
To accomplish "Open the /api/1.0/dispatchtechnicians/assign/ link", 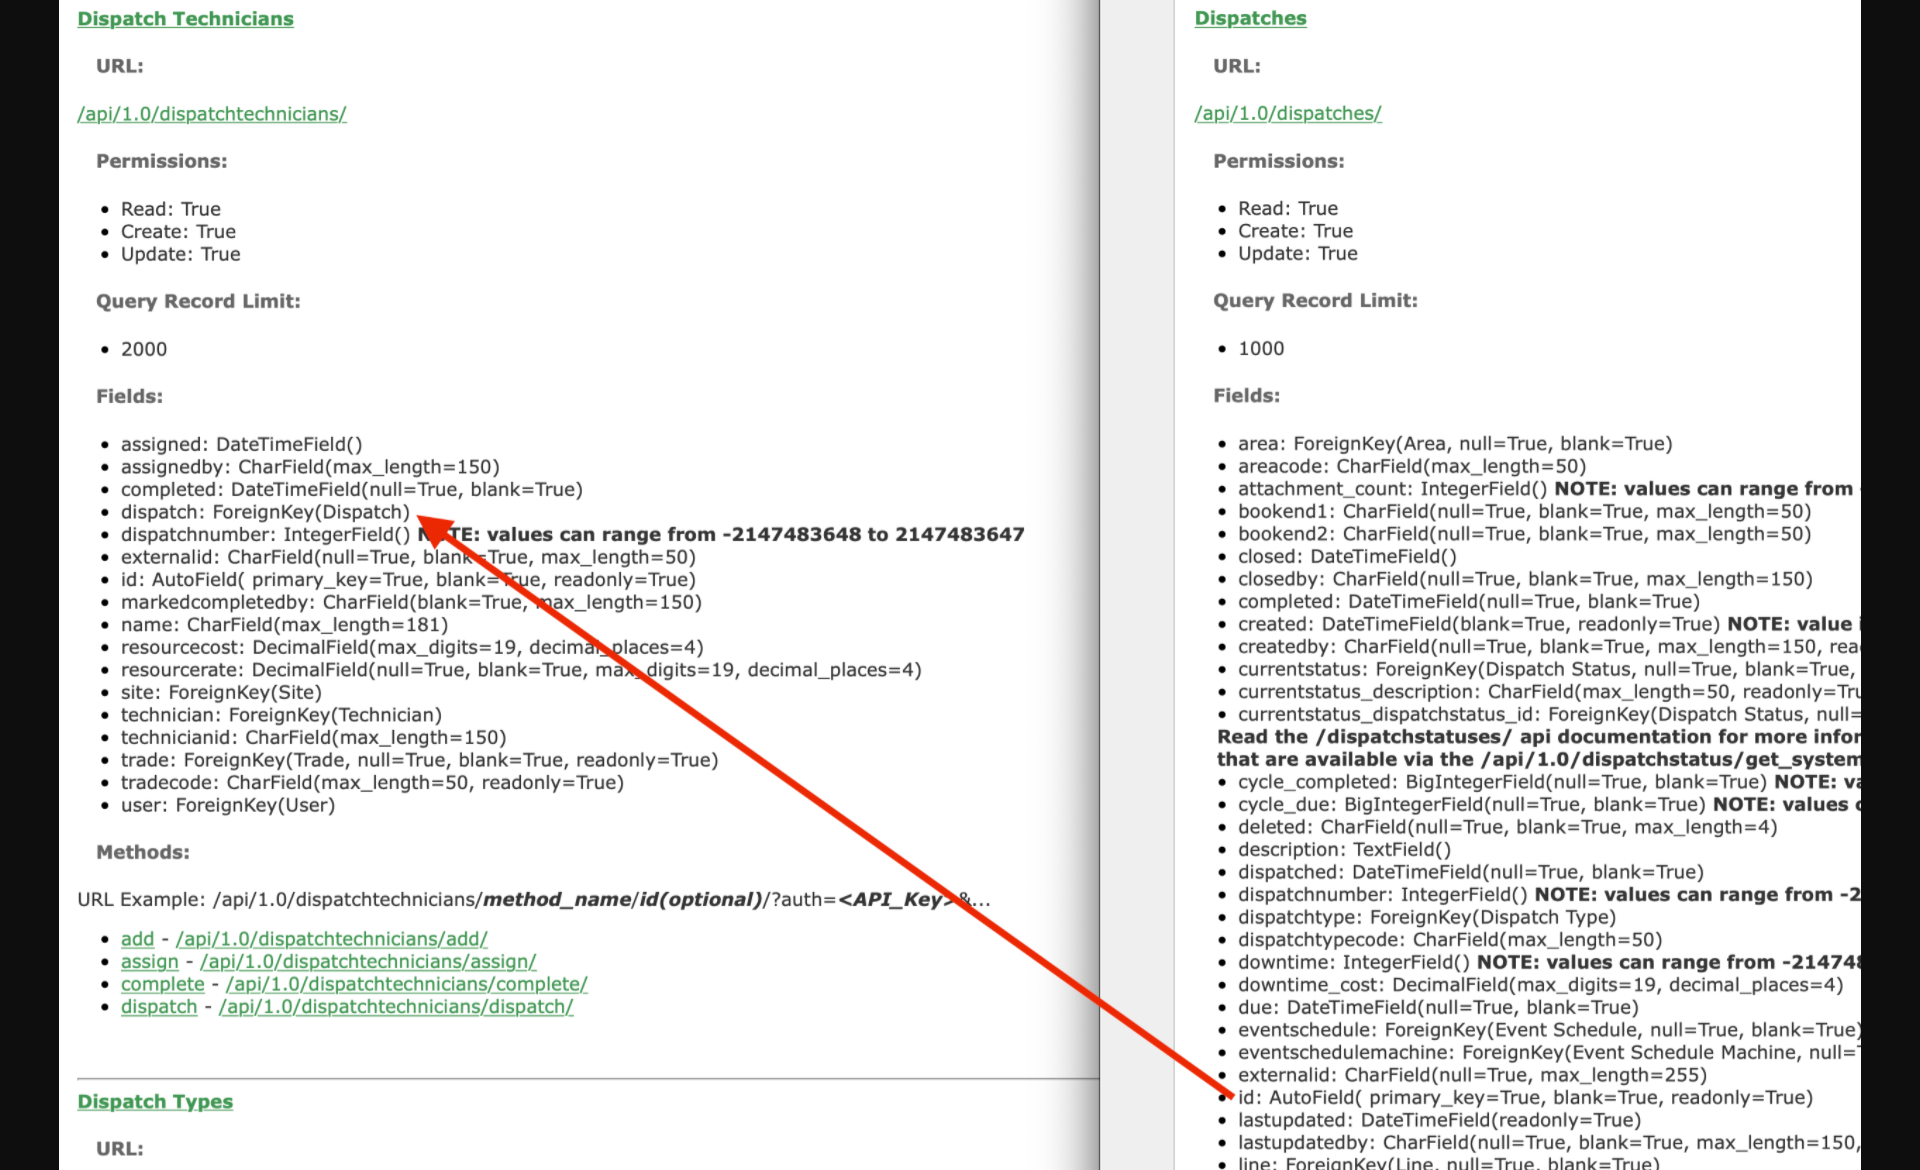I will pos(368,962).
